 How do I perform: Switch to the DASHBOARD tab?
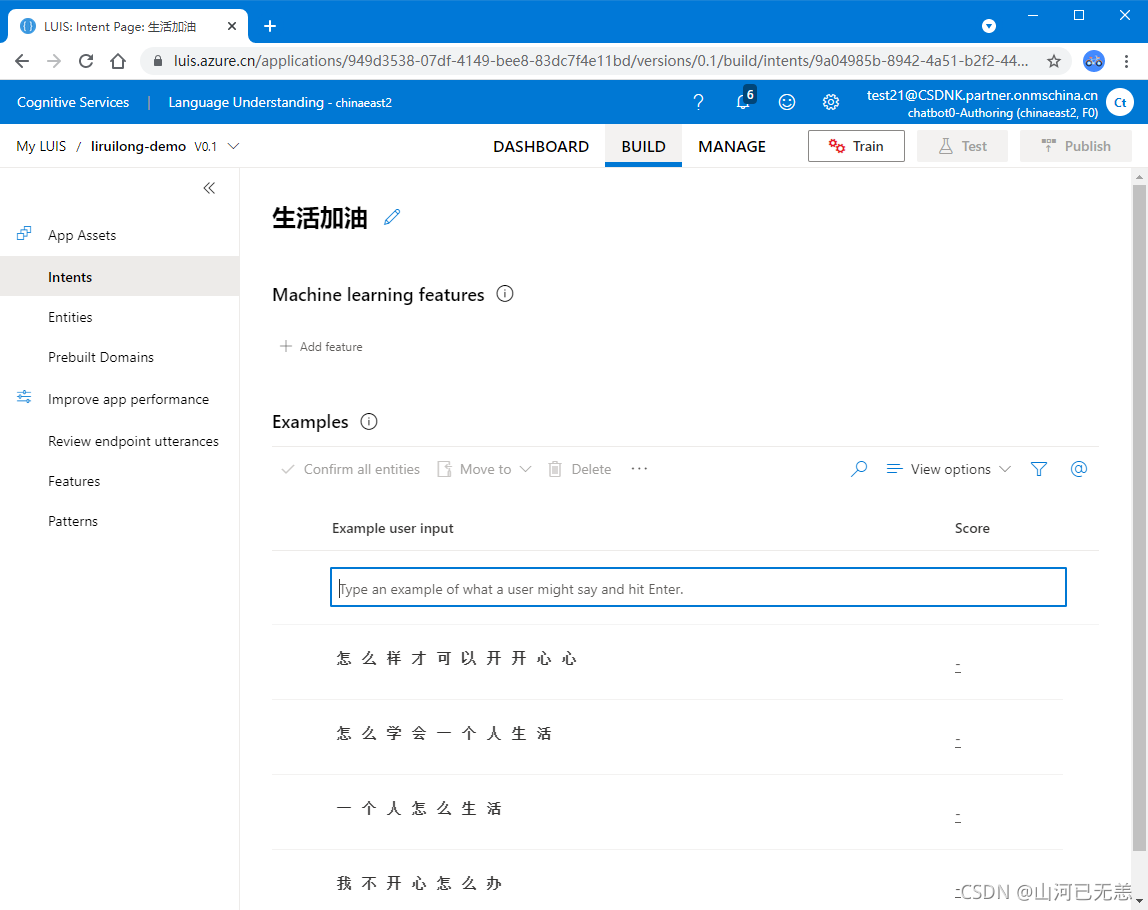[541, 146]
